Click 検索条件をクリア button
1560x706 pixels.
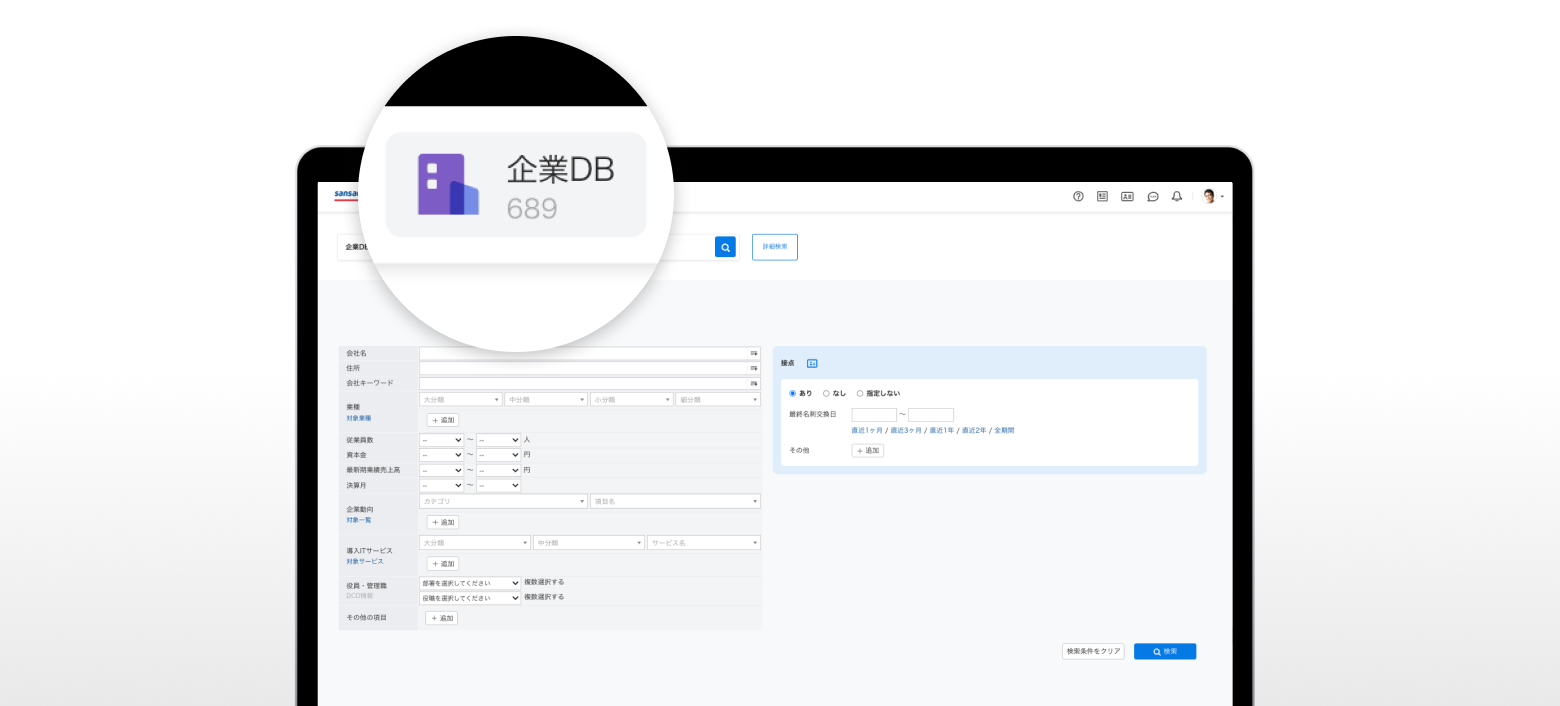tap(1093, 651)
